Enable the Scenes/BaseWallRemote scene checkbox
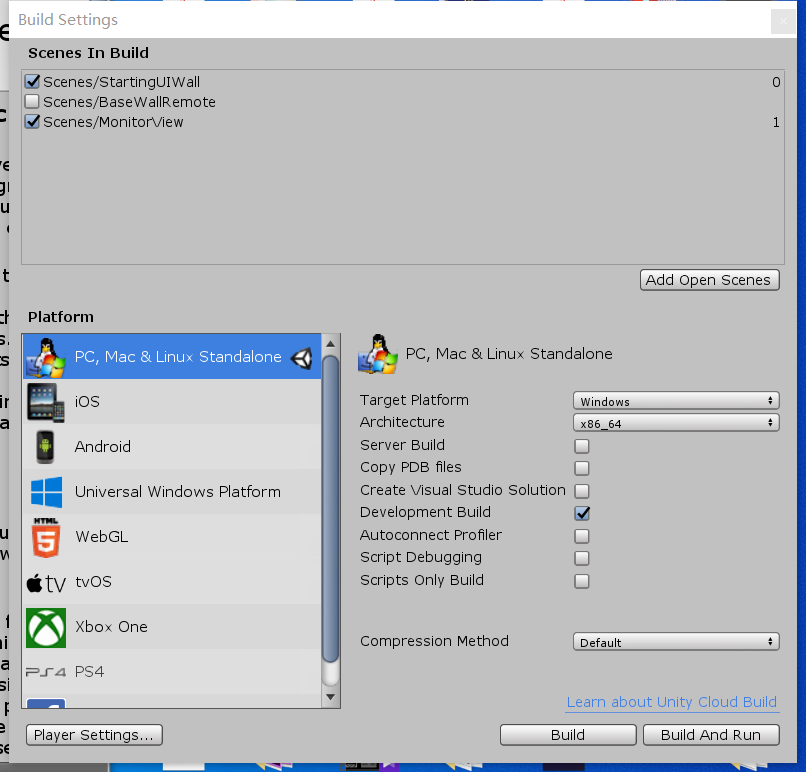The height and width of the screenshot is (772, 806). pos(32,101)
